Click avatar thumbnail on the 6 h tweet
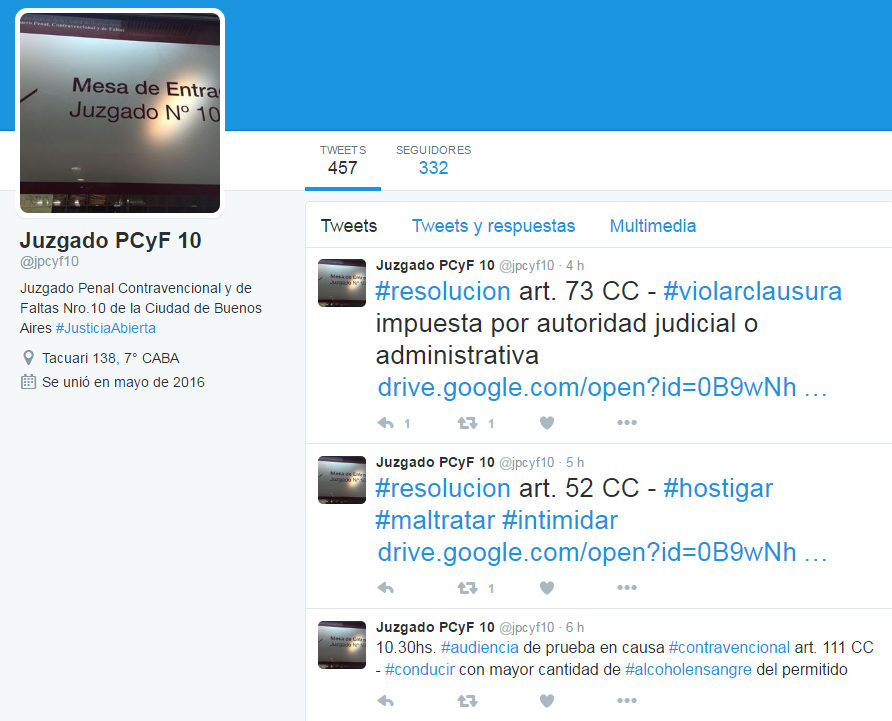 click(x=342, y=645)
